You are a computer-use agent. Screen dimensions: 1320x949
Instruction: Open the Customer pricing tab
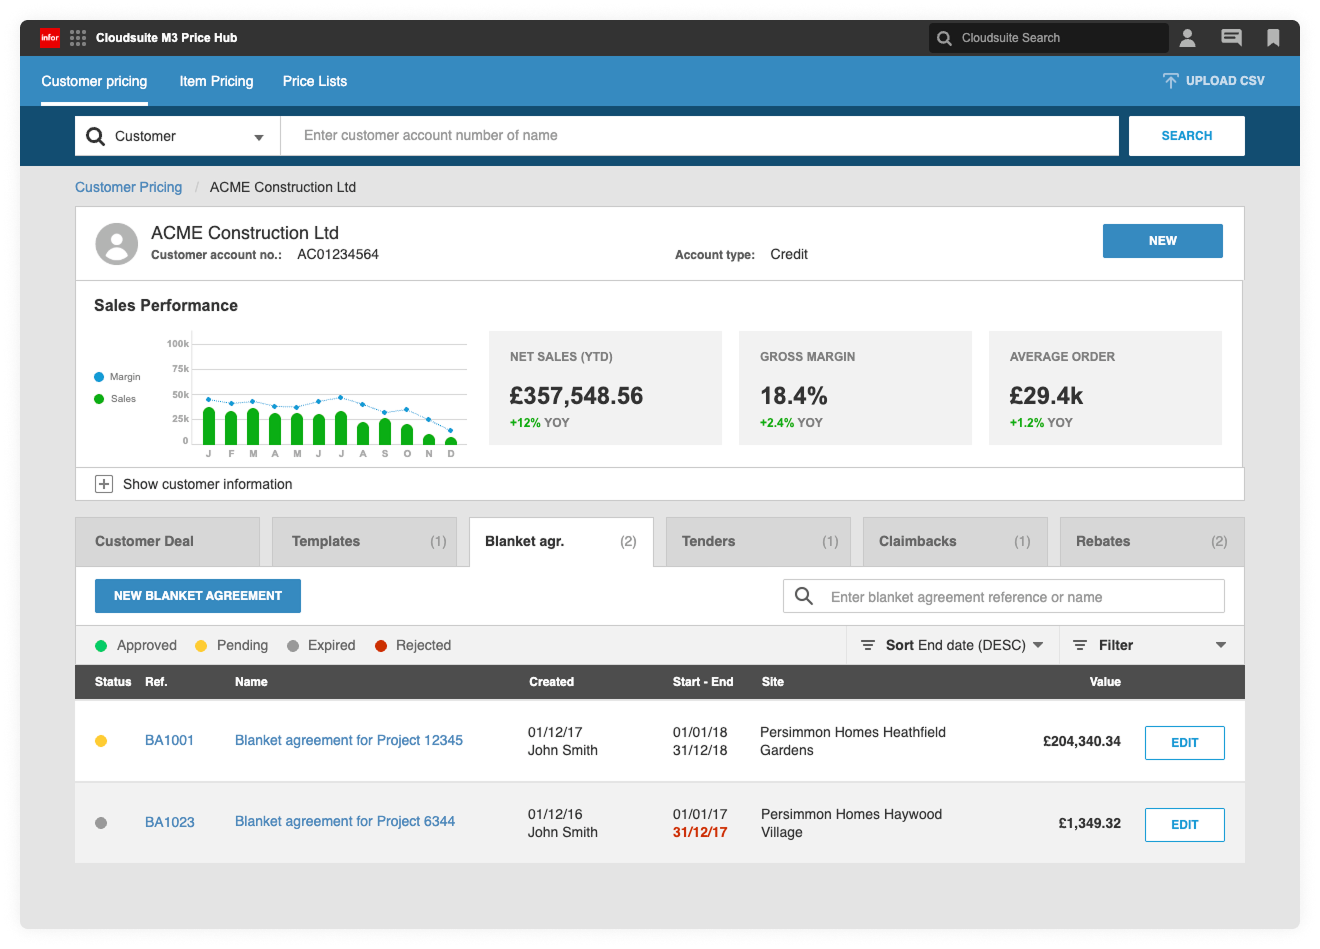point(94,81)
